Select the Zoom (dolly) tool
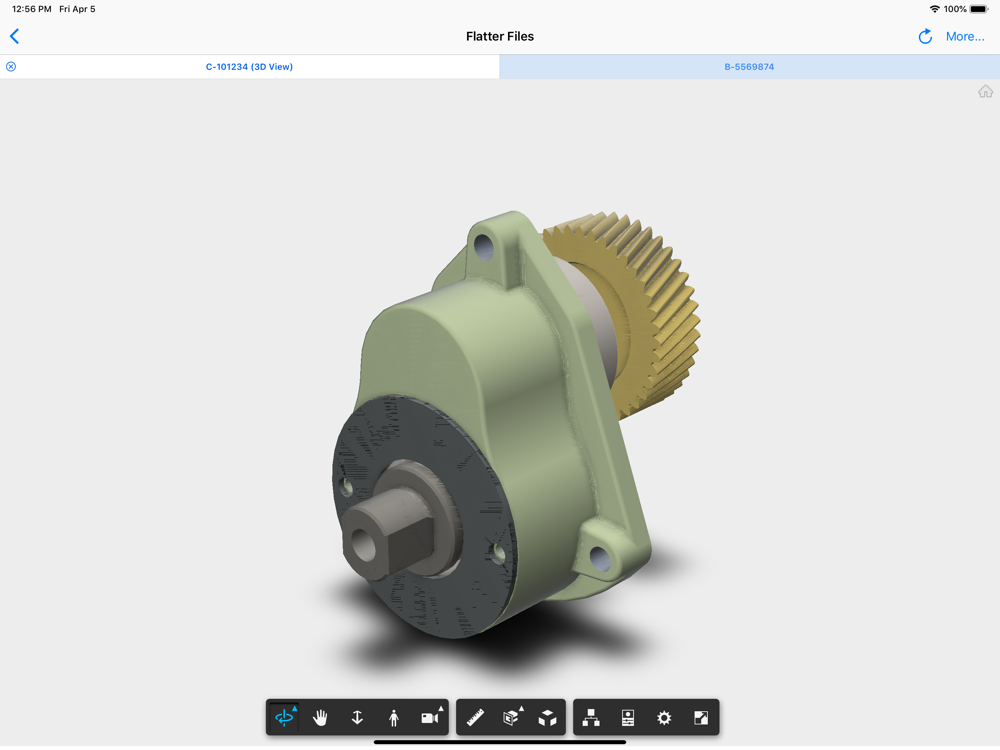This screenshot has width=1000, height=750. pyautogui.click(x=357, y=718)
